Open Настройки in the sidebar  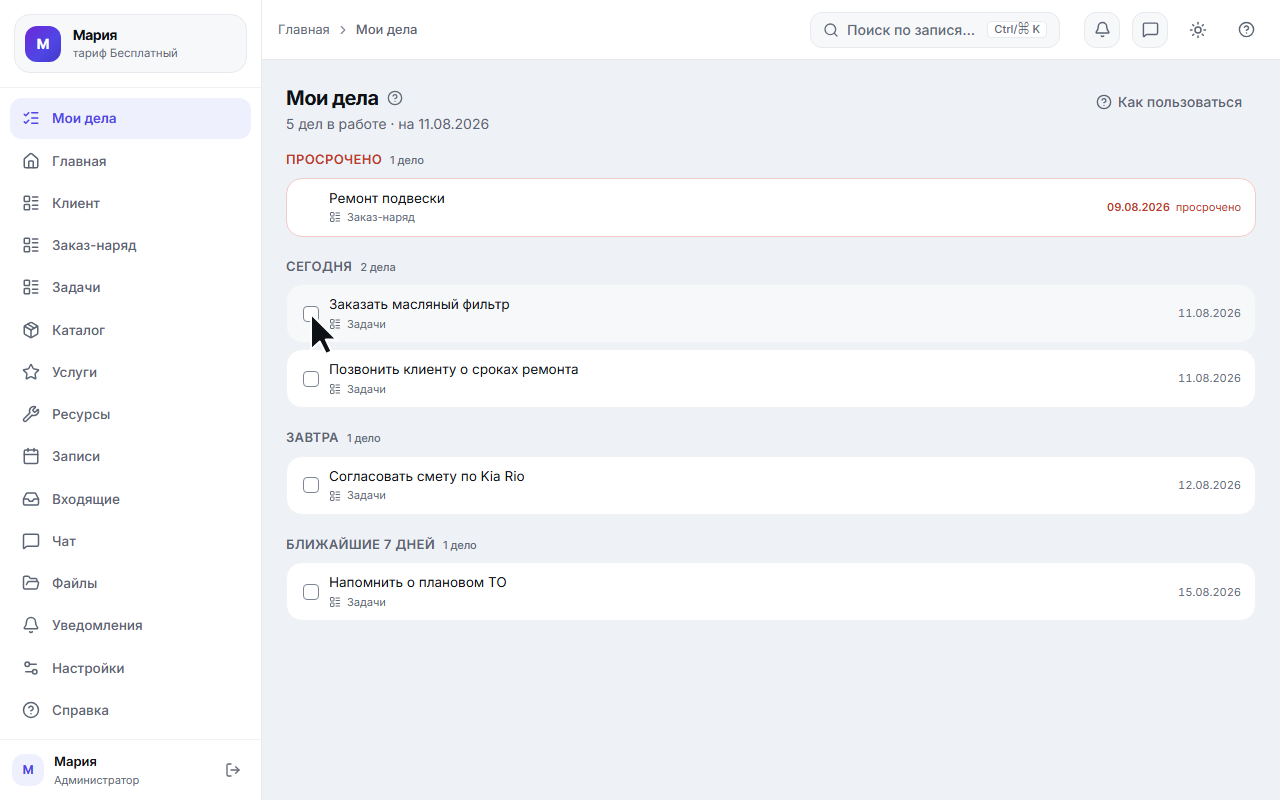click(130, 668)
